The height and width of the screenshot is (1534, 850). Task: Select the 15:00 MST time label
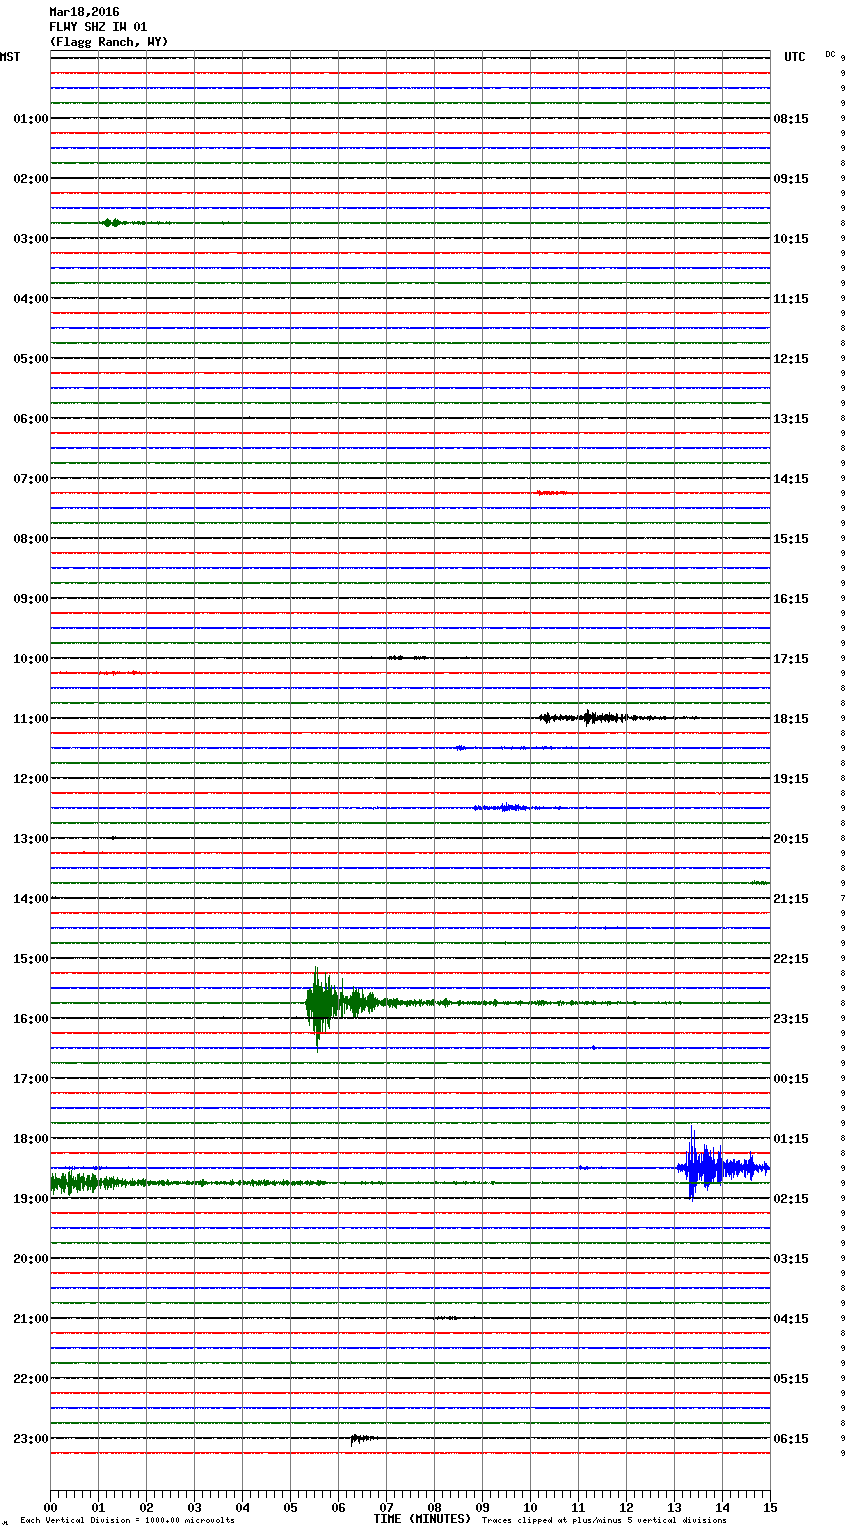pos(31,958)
